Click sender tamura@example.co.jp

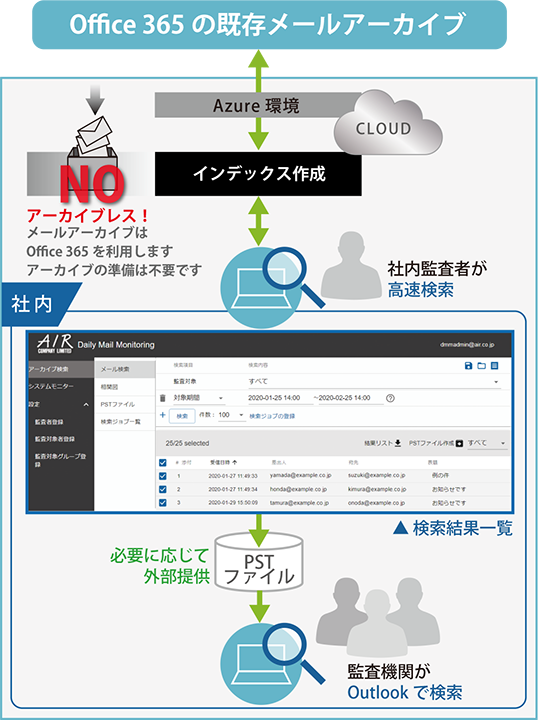pyautogui.click(x=299, y=503)
